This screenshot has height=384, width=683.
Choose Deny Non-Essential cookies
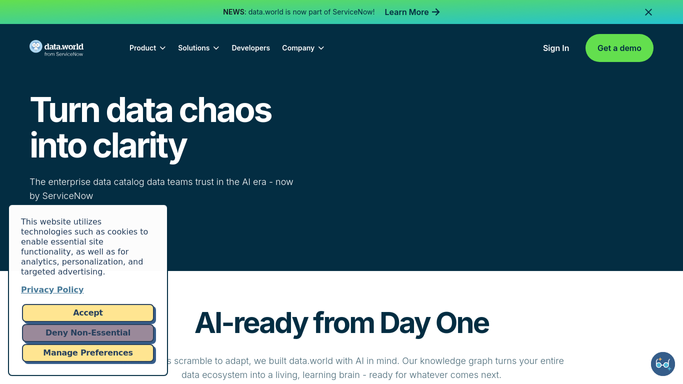point(88,333)
